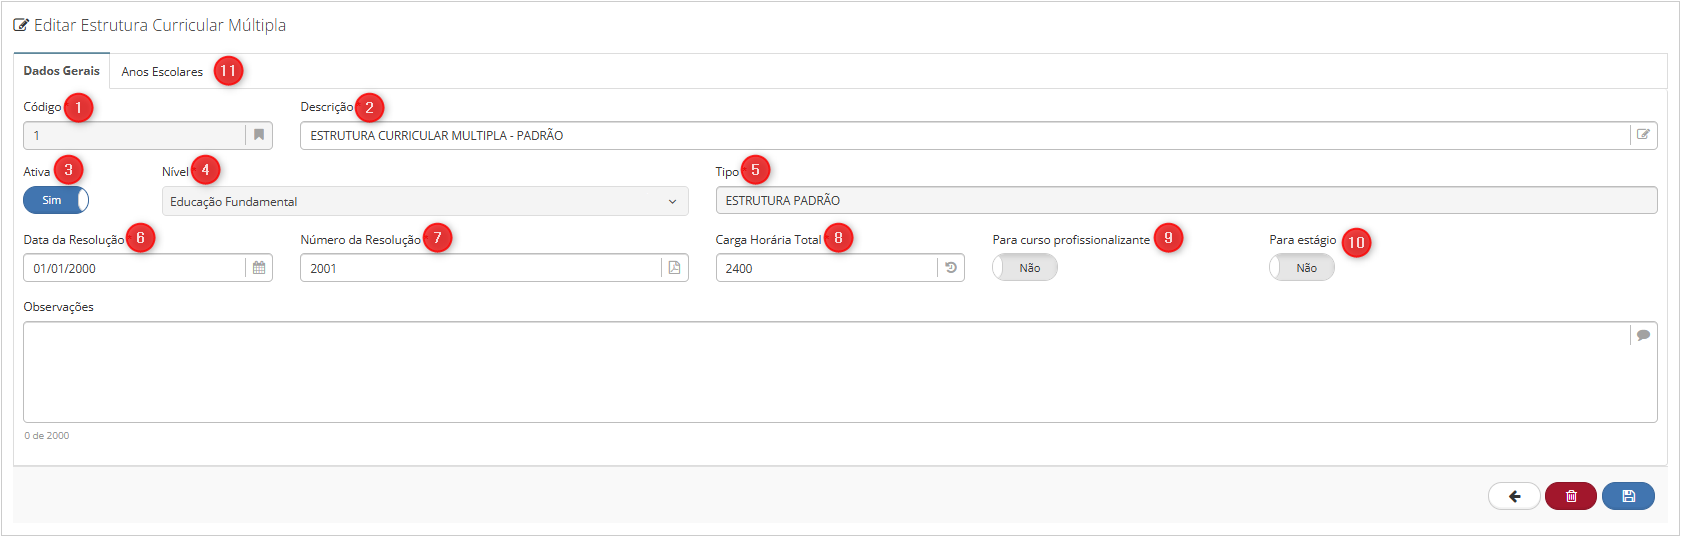
Task: Click the bookmark icon in Código field
Action: point(259,135)
